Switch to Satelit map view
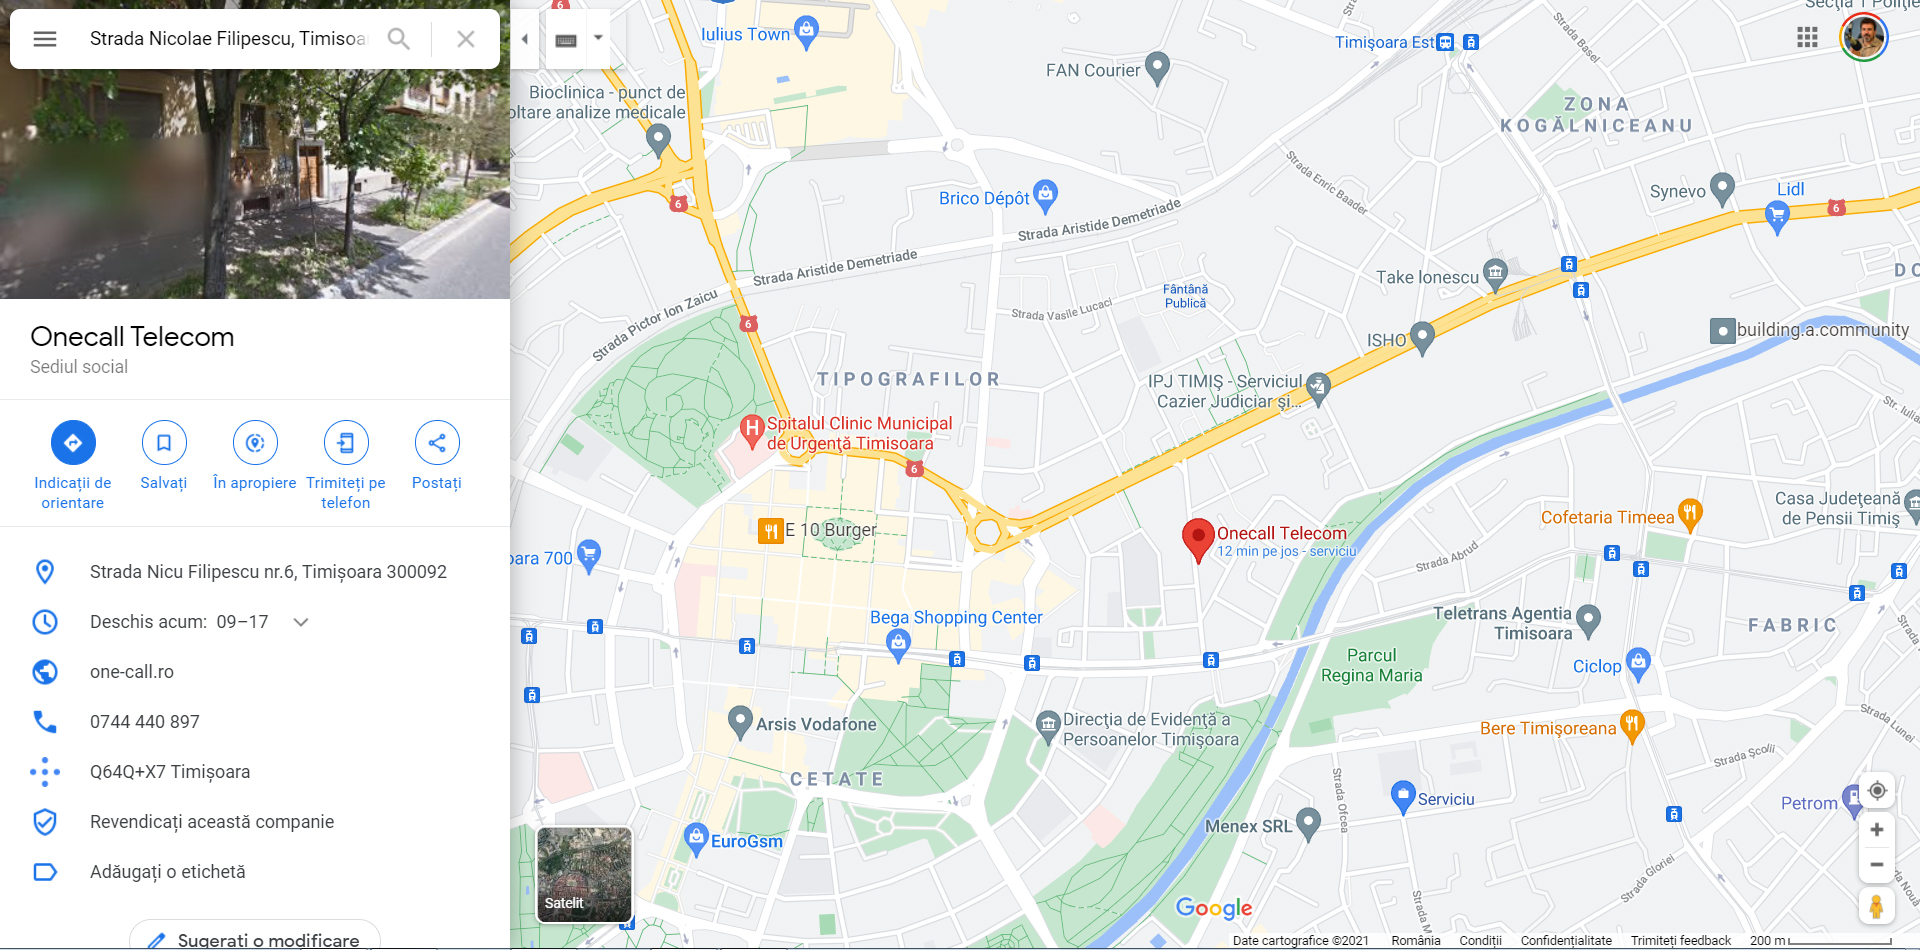Image resolution: width=1920 pixels, height=950 pixels. click(x=585, y=874)
